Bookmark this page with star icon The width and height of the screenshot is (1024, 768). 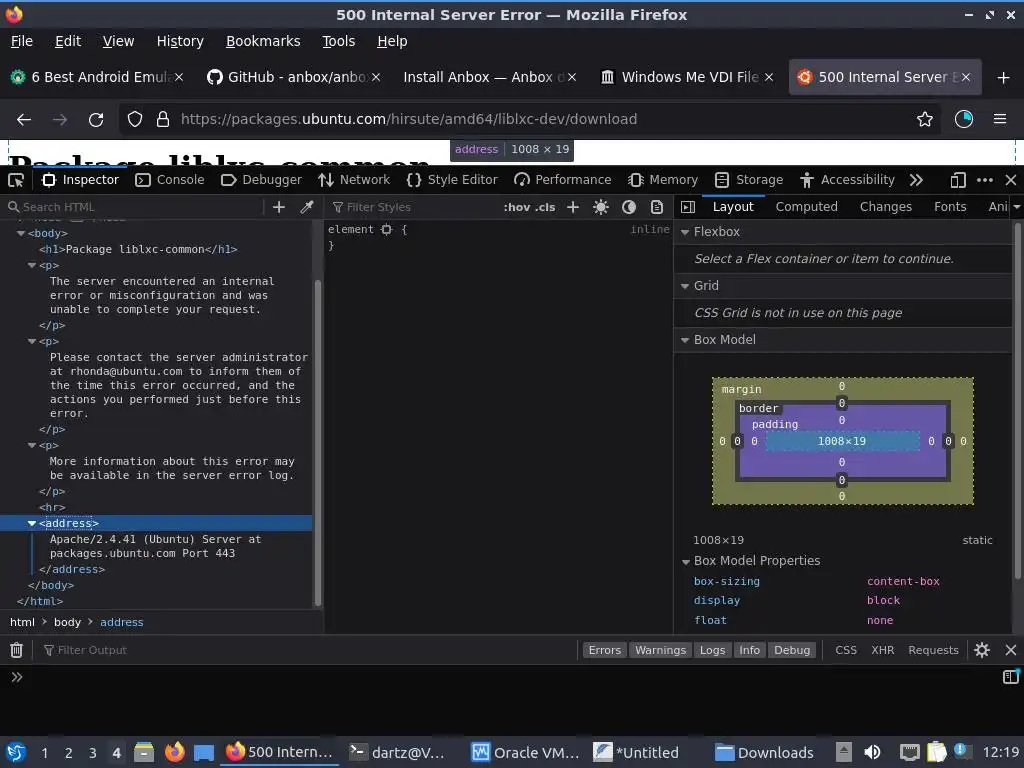925,120
